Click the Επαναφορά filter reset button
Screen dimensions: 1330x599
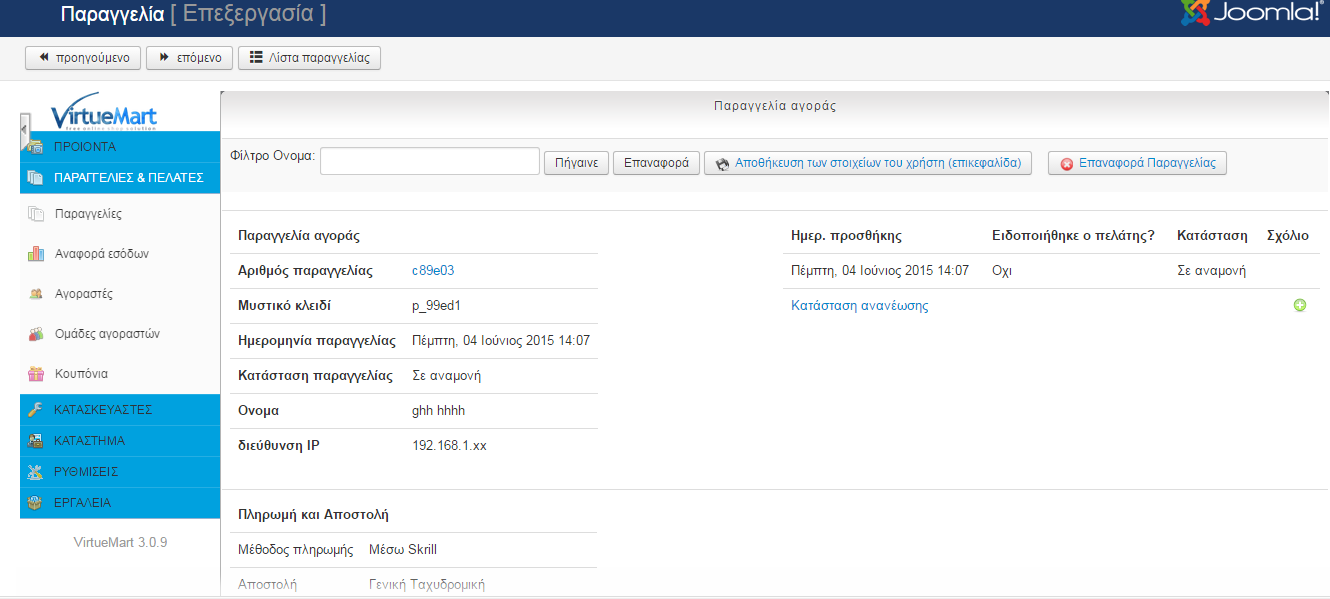[656, 162]
